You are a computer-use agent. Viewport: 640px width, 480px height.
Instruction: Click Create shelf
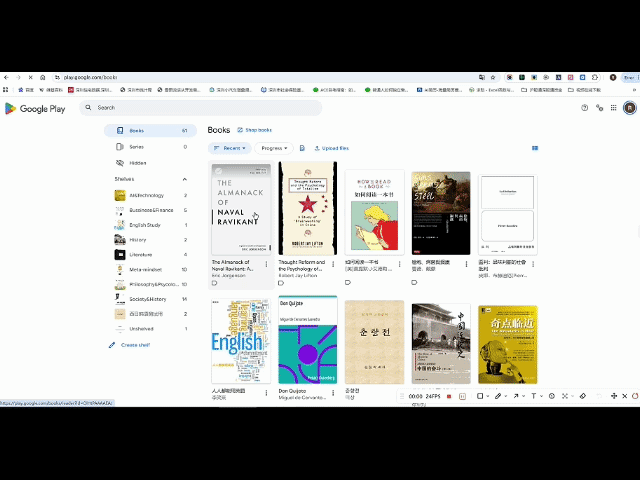129,345
